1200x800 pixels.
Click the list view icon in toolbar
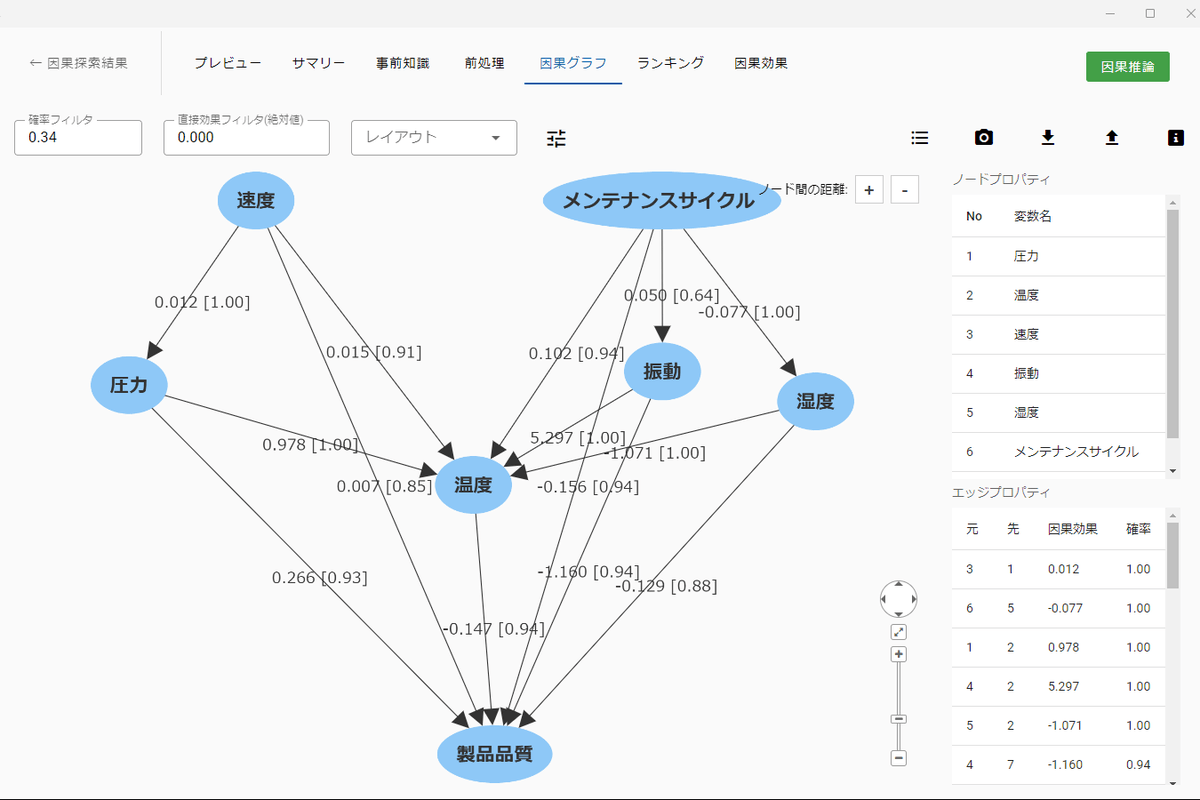point(920,138)
